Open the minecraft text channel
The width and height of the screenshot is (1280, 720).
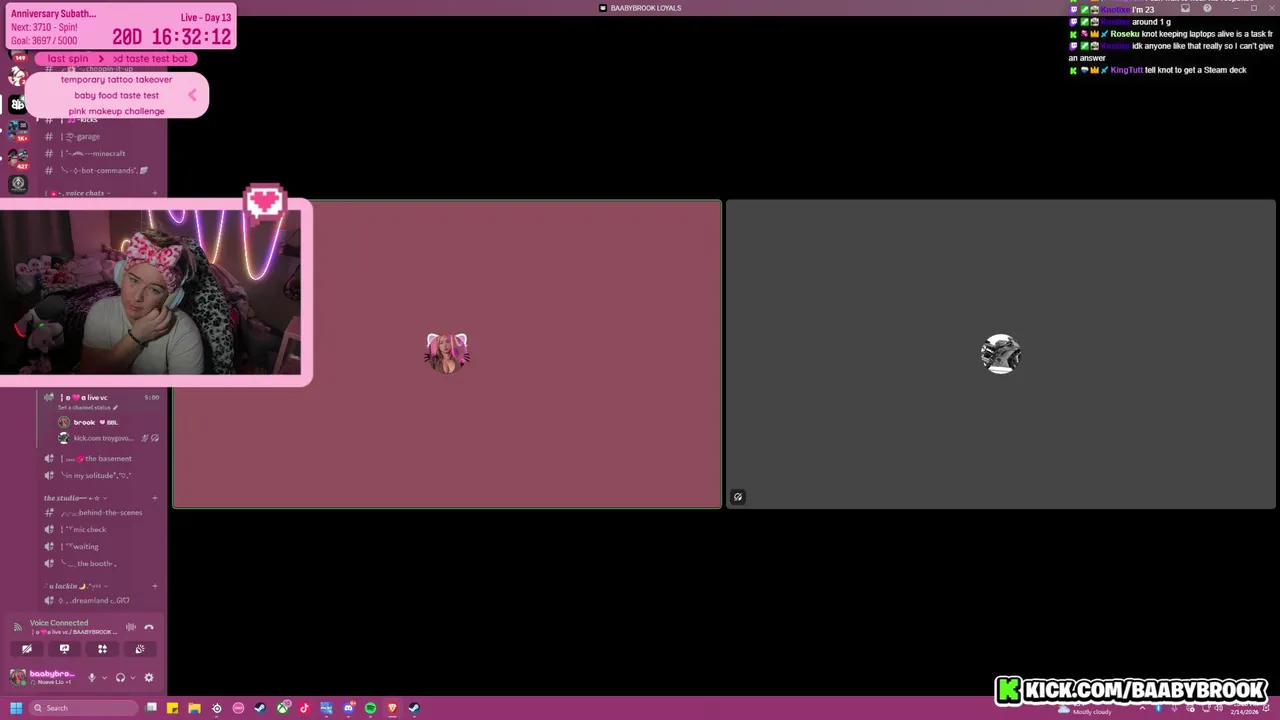tap(100, 153)
